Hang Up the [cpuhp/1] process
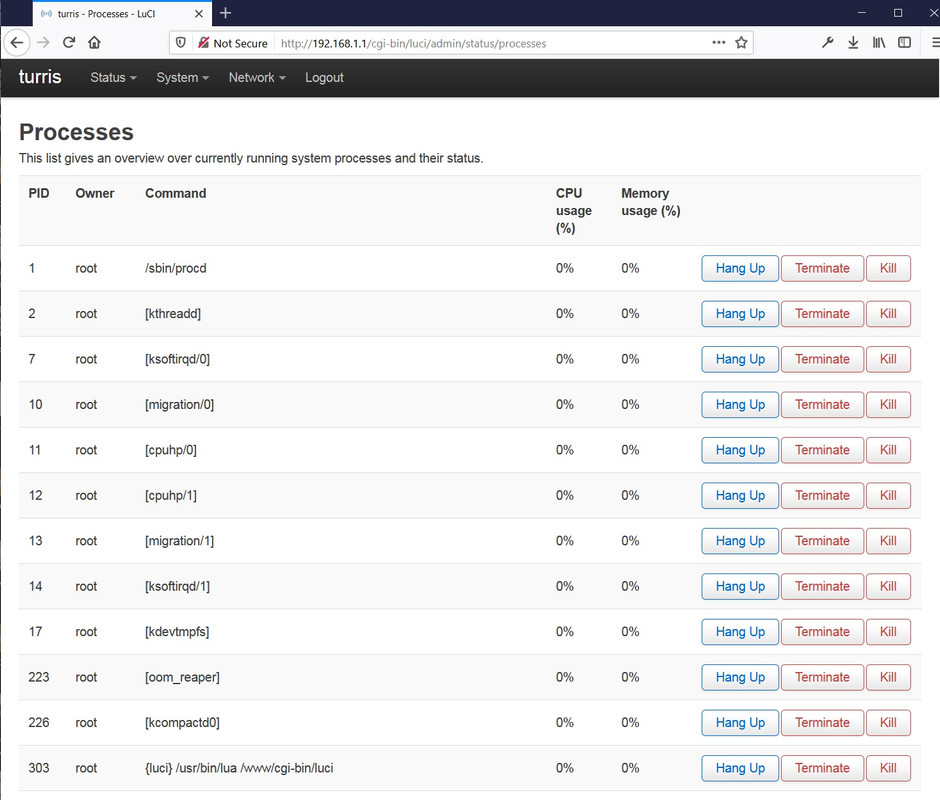 740,495
